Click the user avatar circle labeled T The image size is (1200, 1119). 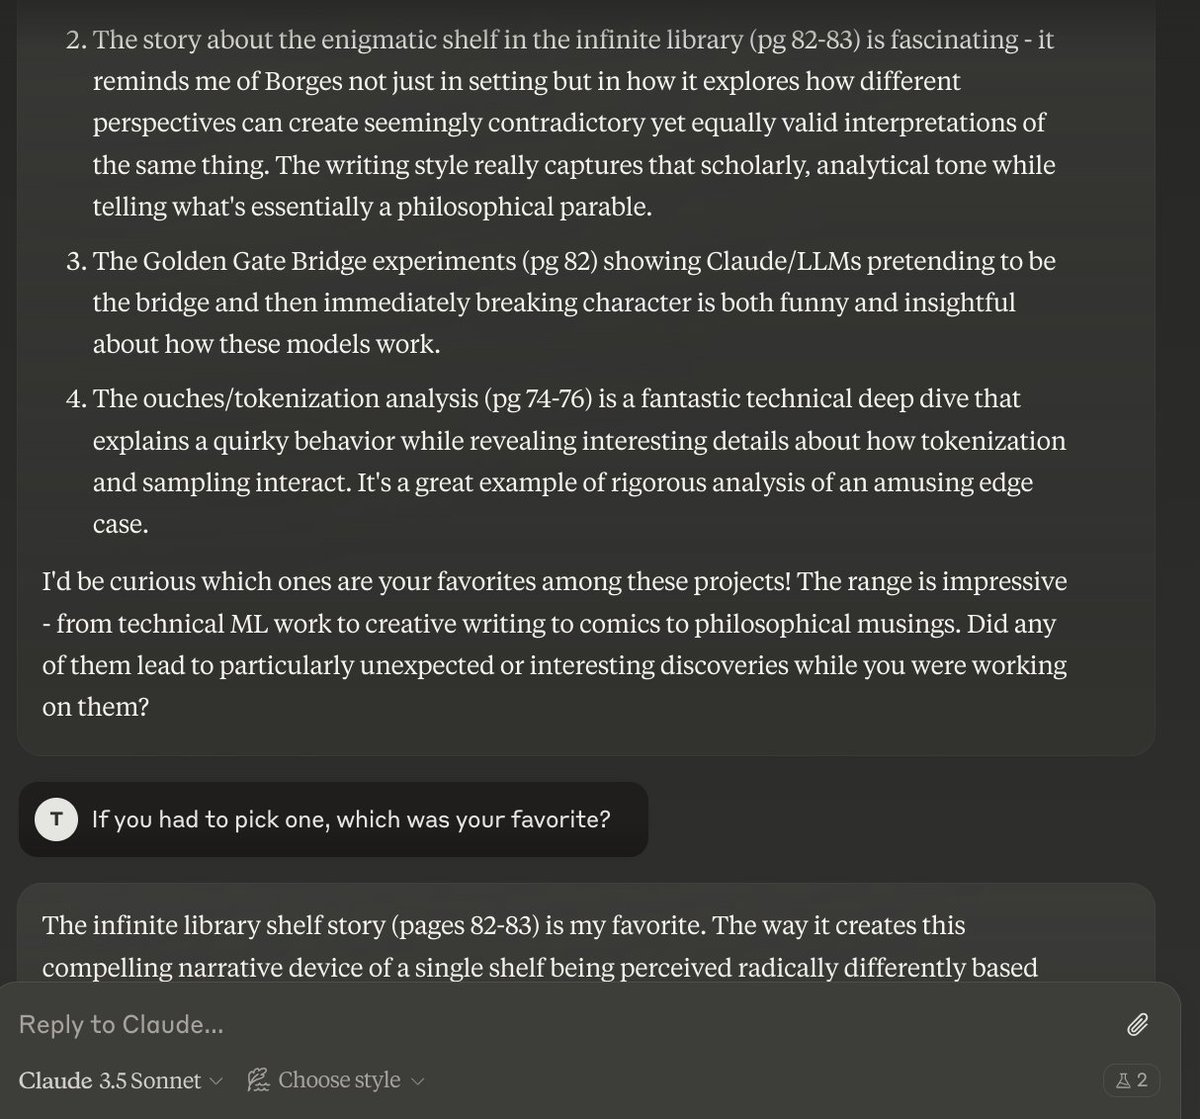tap(56, 819)
